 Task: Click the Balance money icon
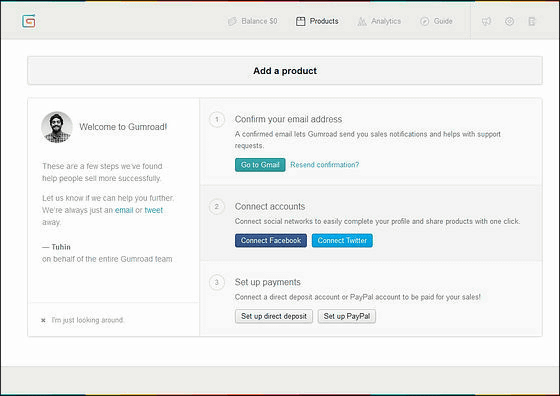click(232, 21)
